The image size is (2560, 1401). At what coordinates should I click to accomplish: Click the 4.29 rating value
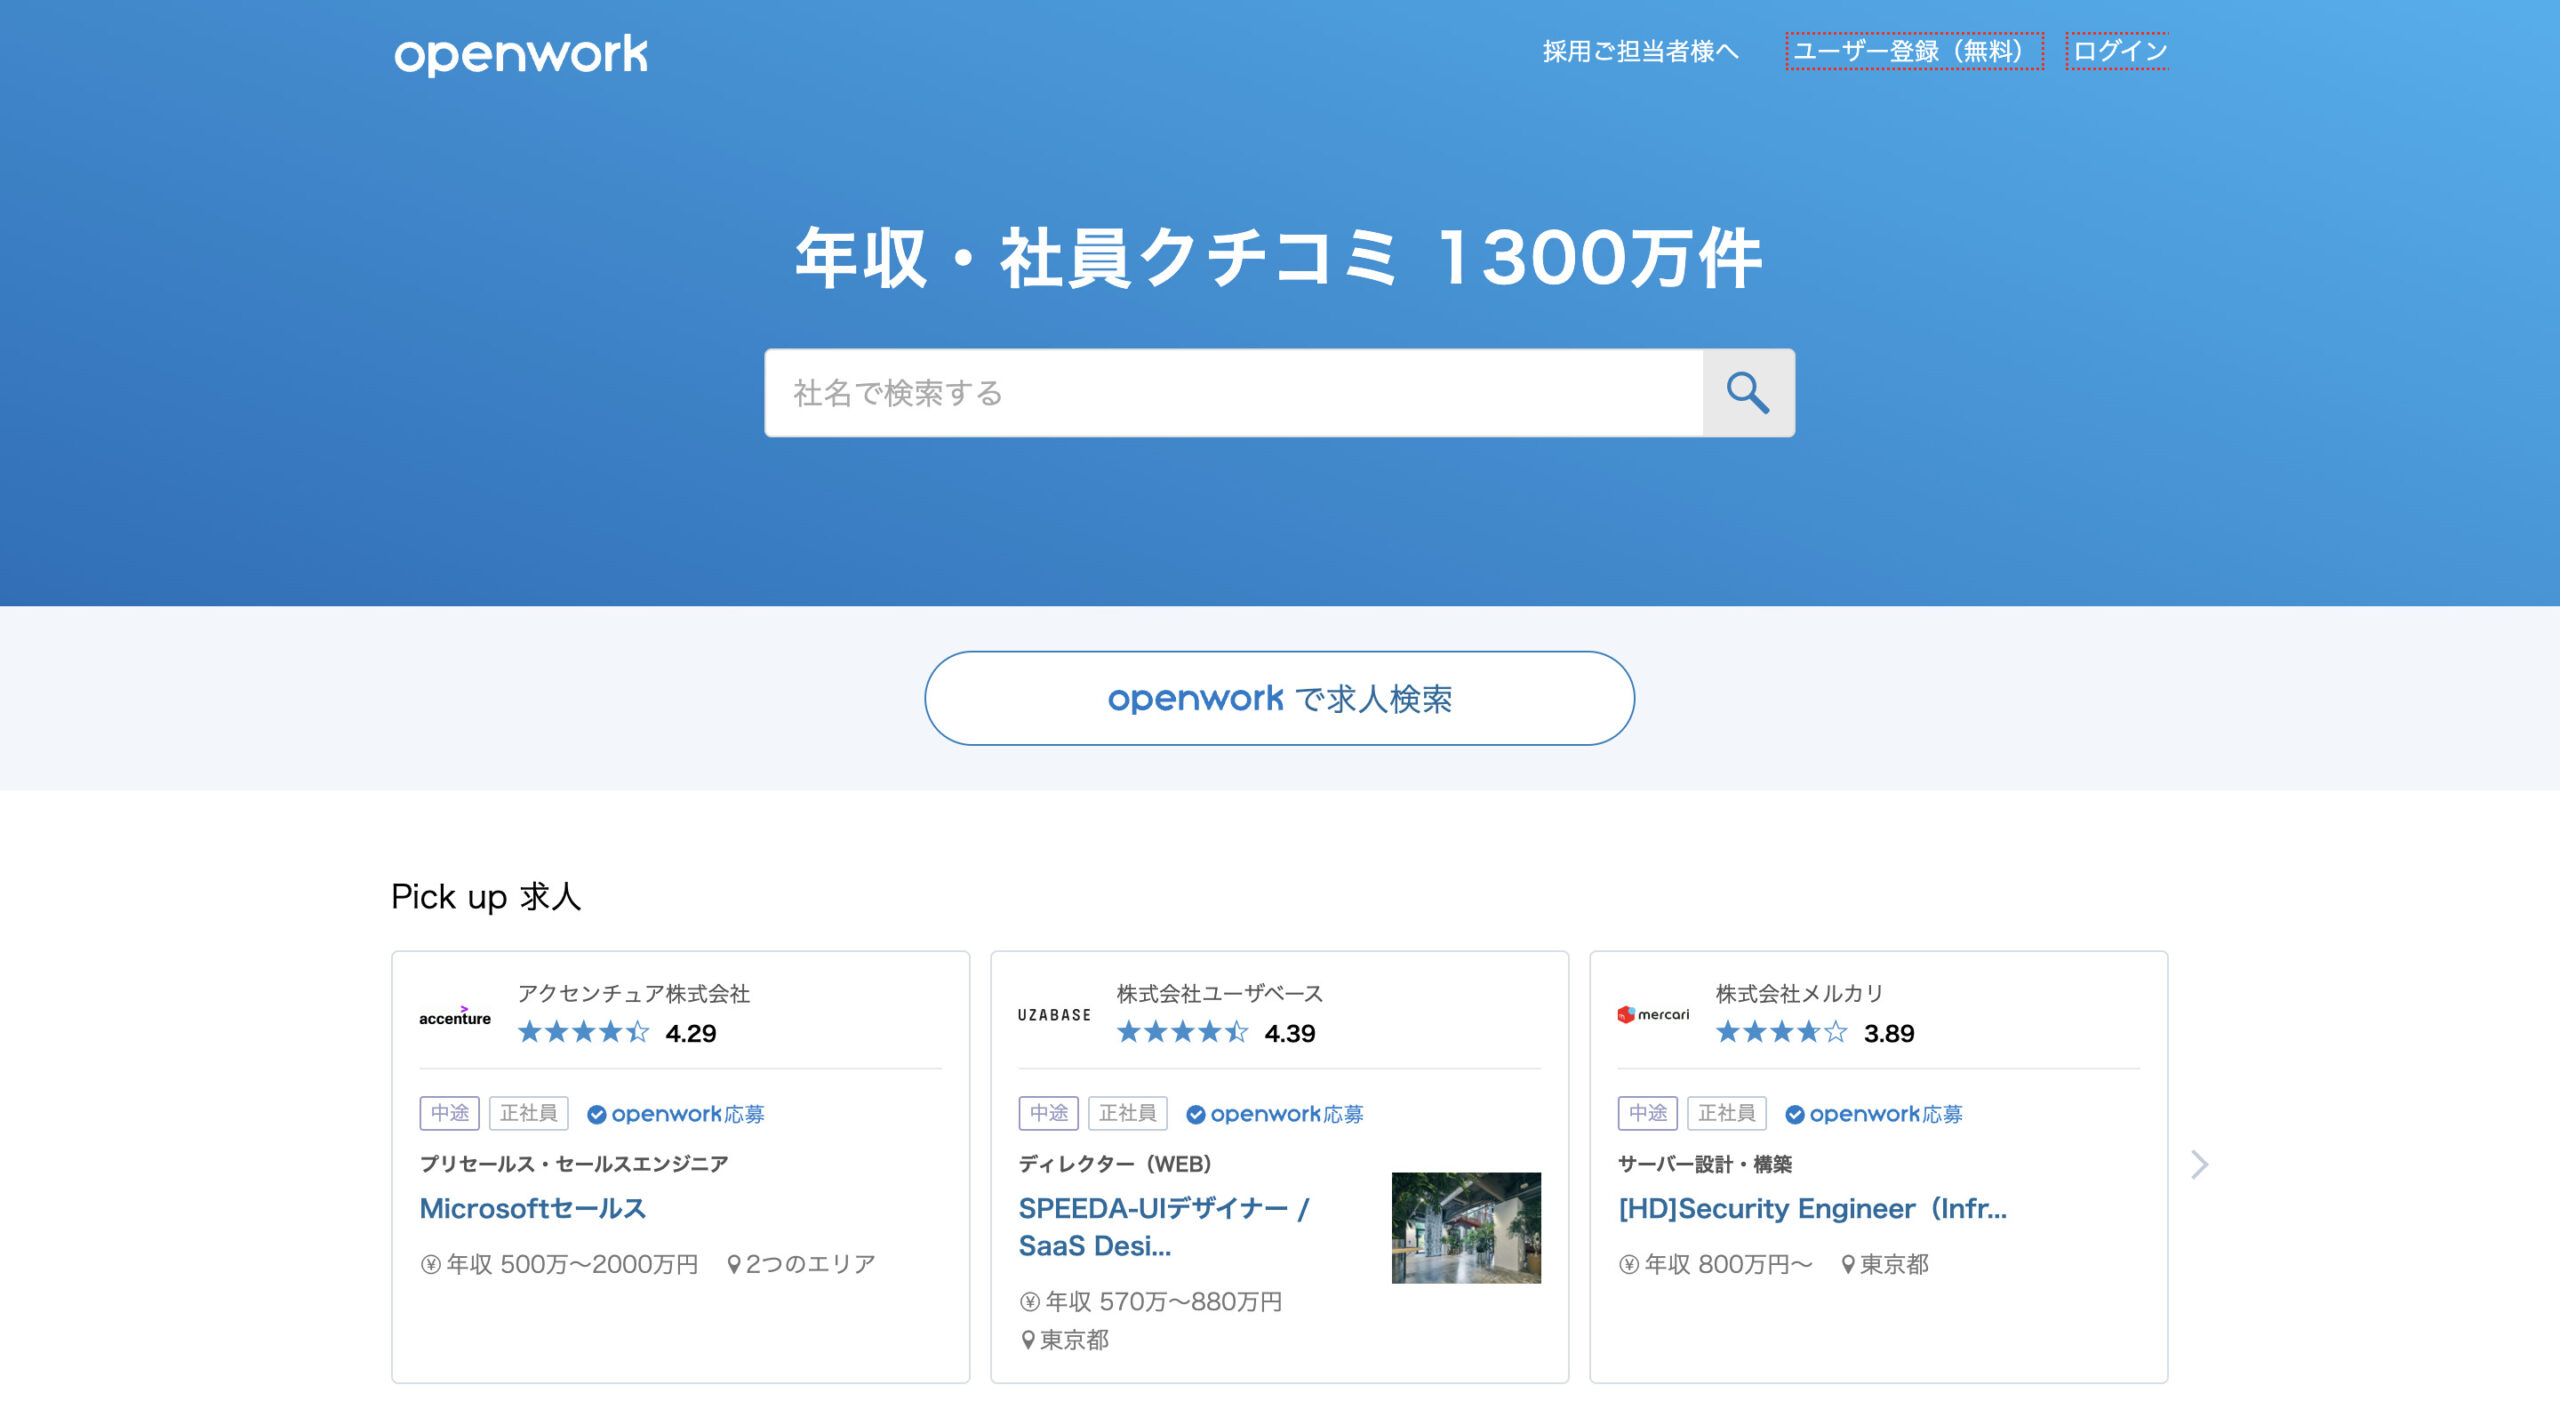pos(691,1033)
